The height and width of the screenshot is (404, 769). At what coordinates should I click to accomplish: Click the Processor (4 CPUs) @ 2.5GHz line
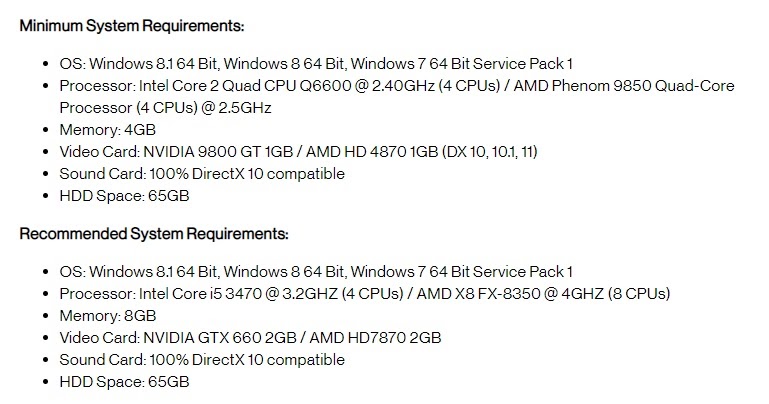click(x=165, y=108)
